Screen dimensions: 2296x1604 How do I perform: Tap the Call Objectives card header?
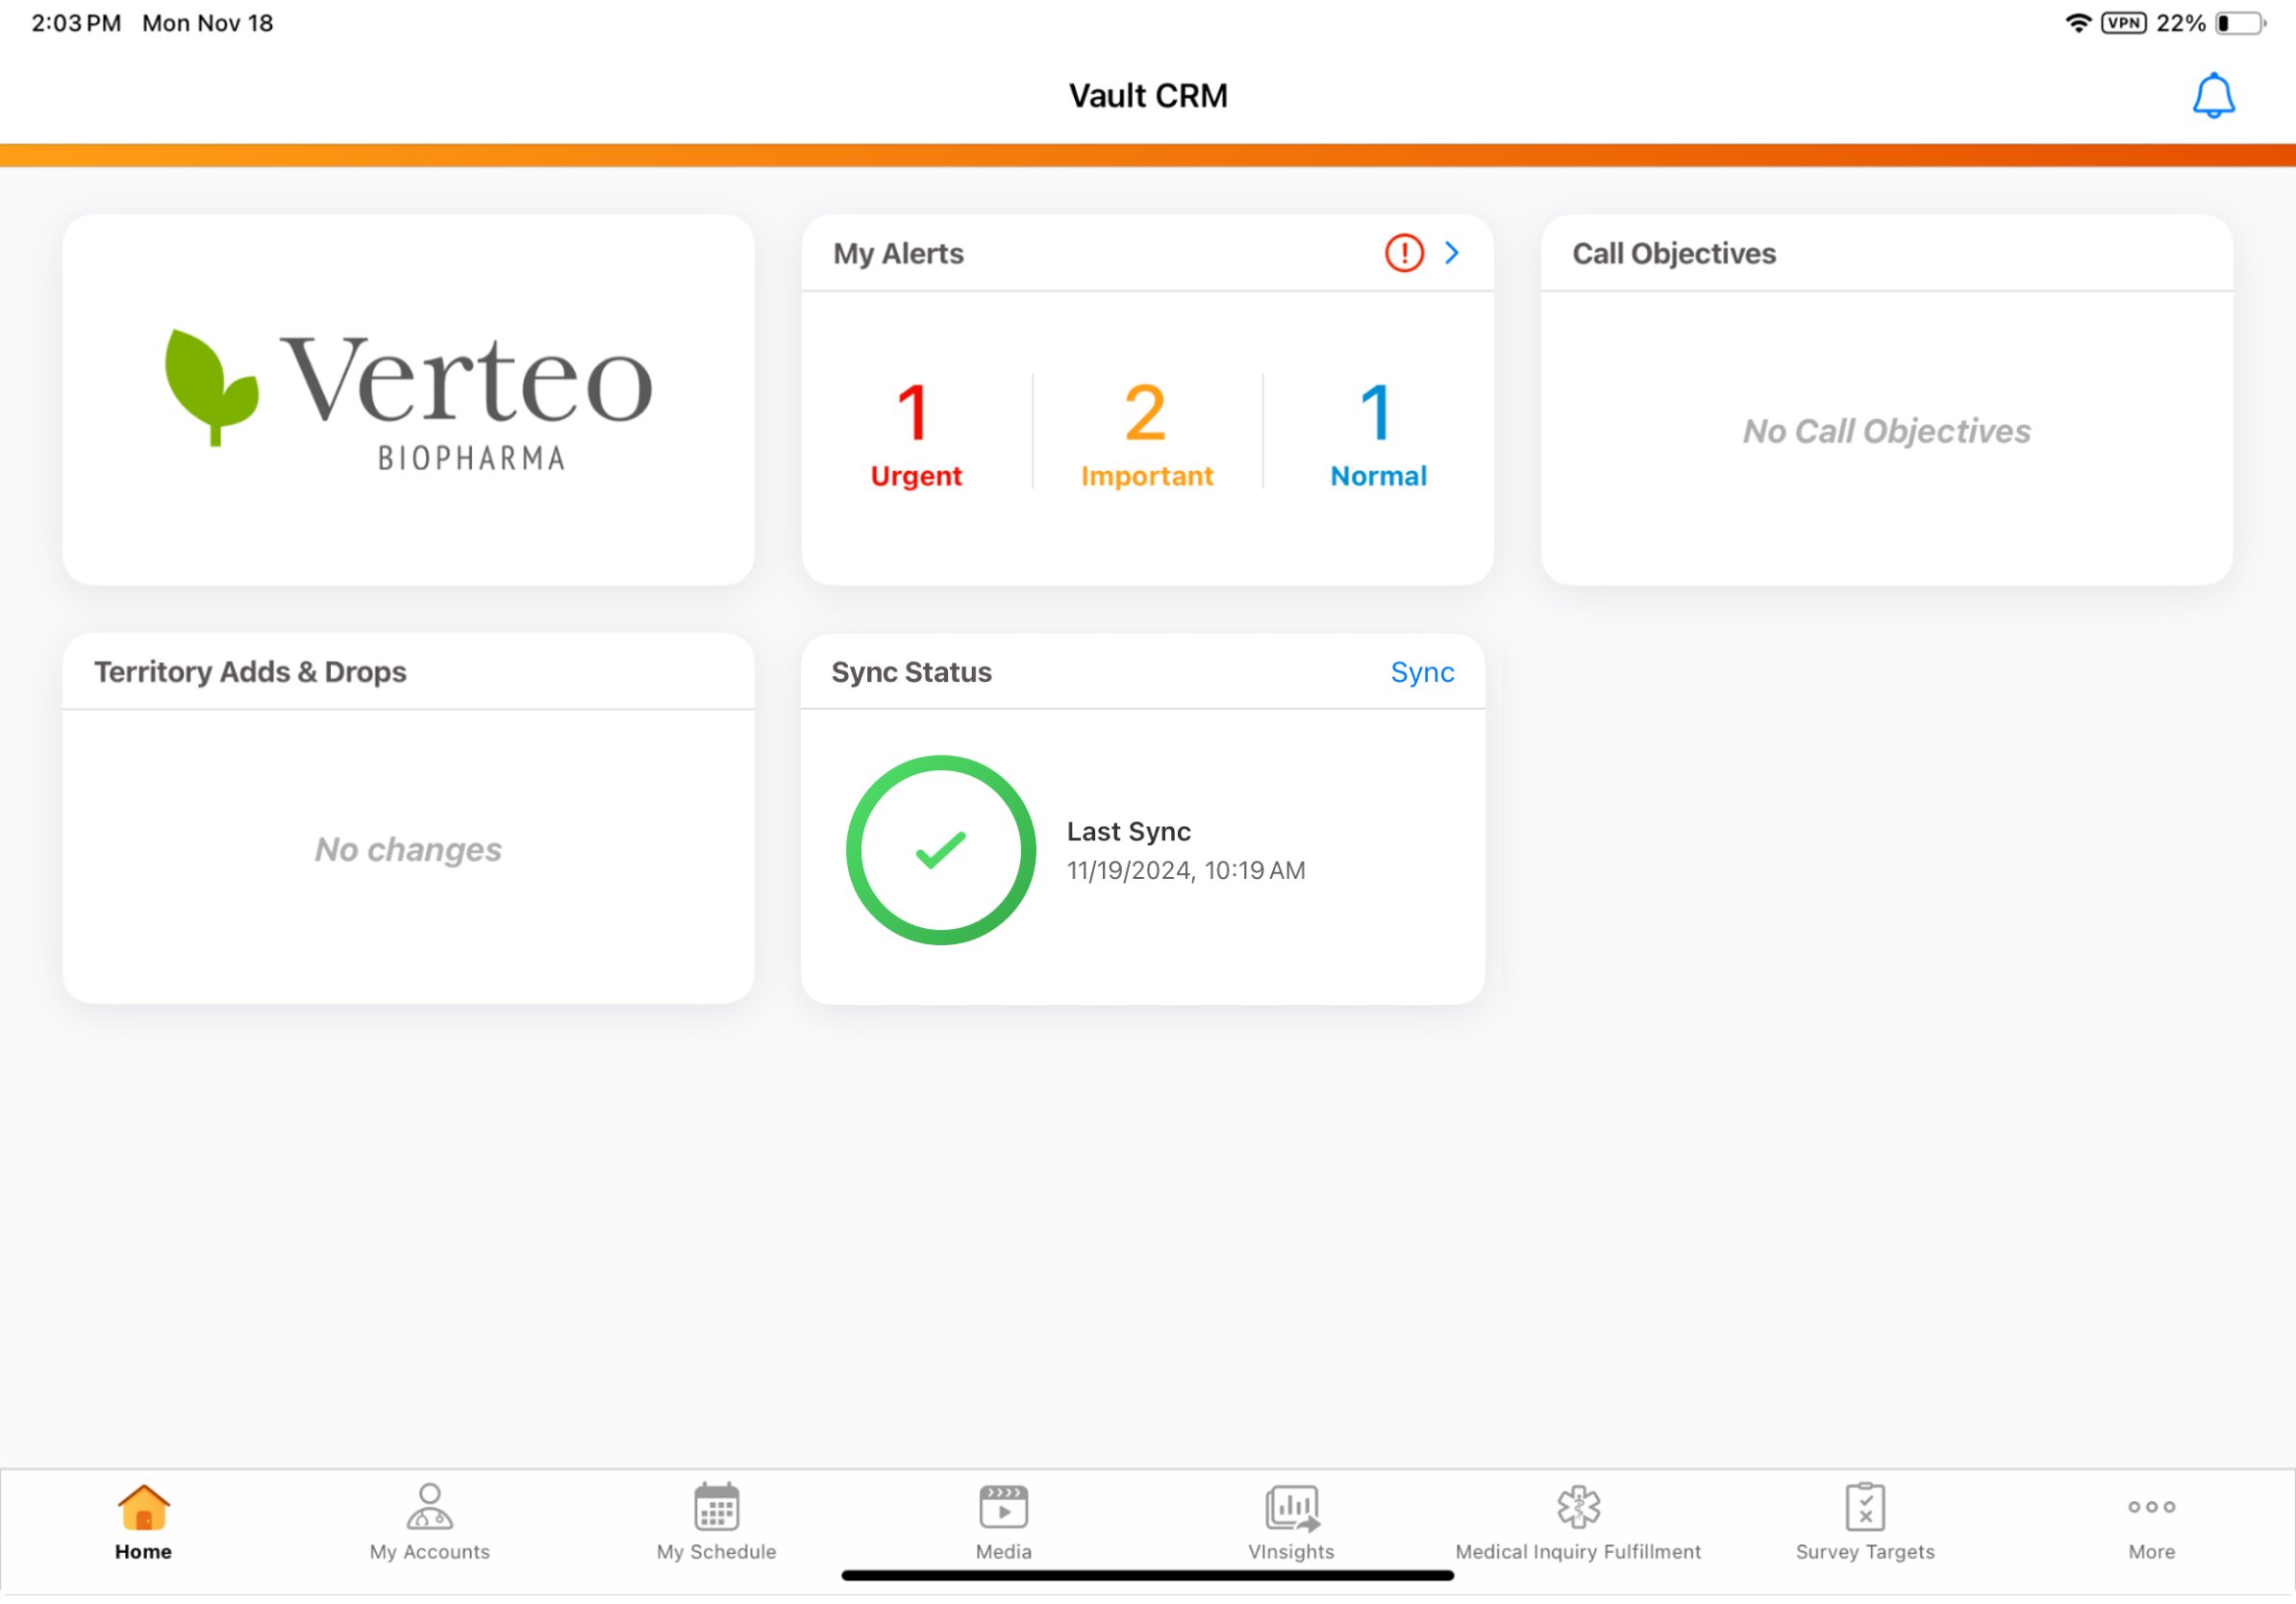1674,254
